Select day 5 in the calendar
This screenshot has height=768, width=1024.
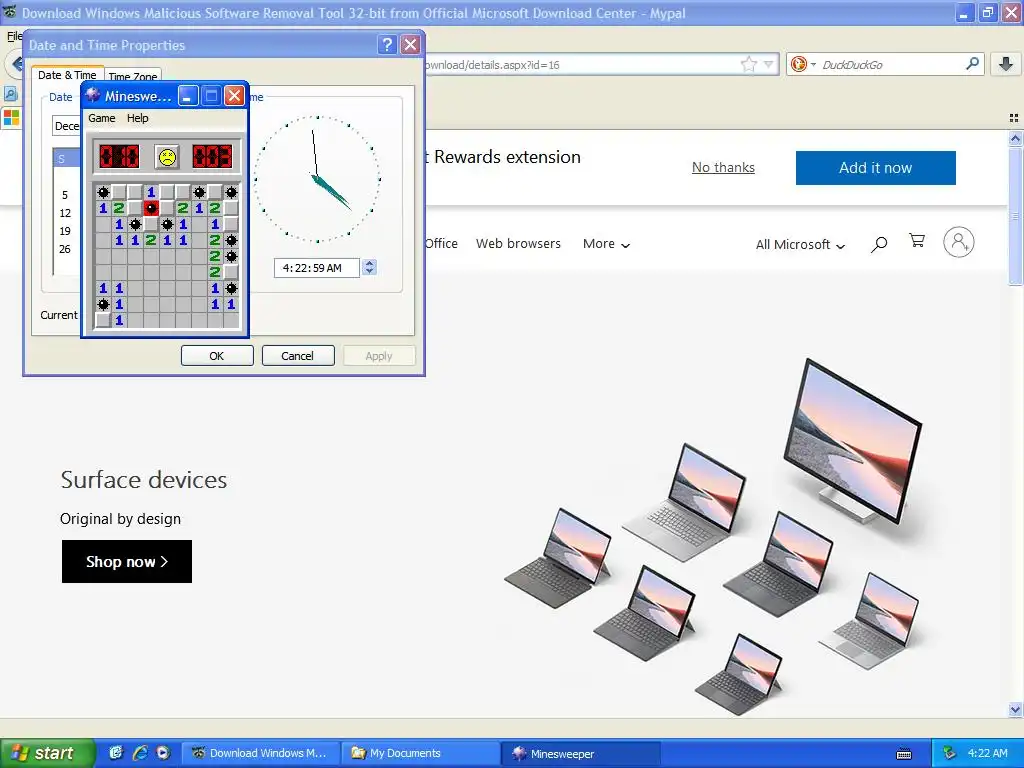(x=65, y=195)
